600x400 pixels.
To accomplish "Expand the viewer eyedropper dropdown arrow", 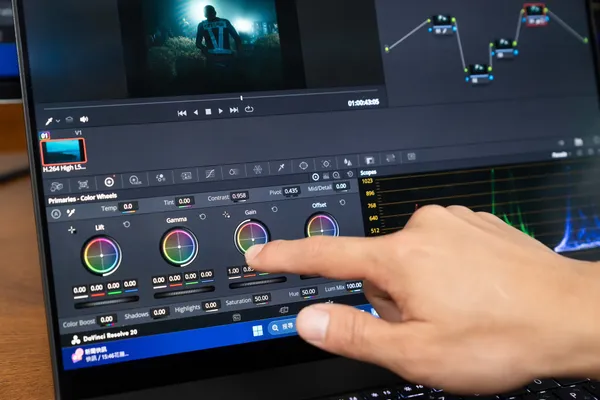I will coord(58,121).
